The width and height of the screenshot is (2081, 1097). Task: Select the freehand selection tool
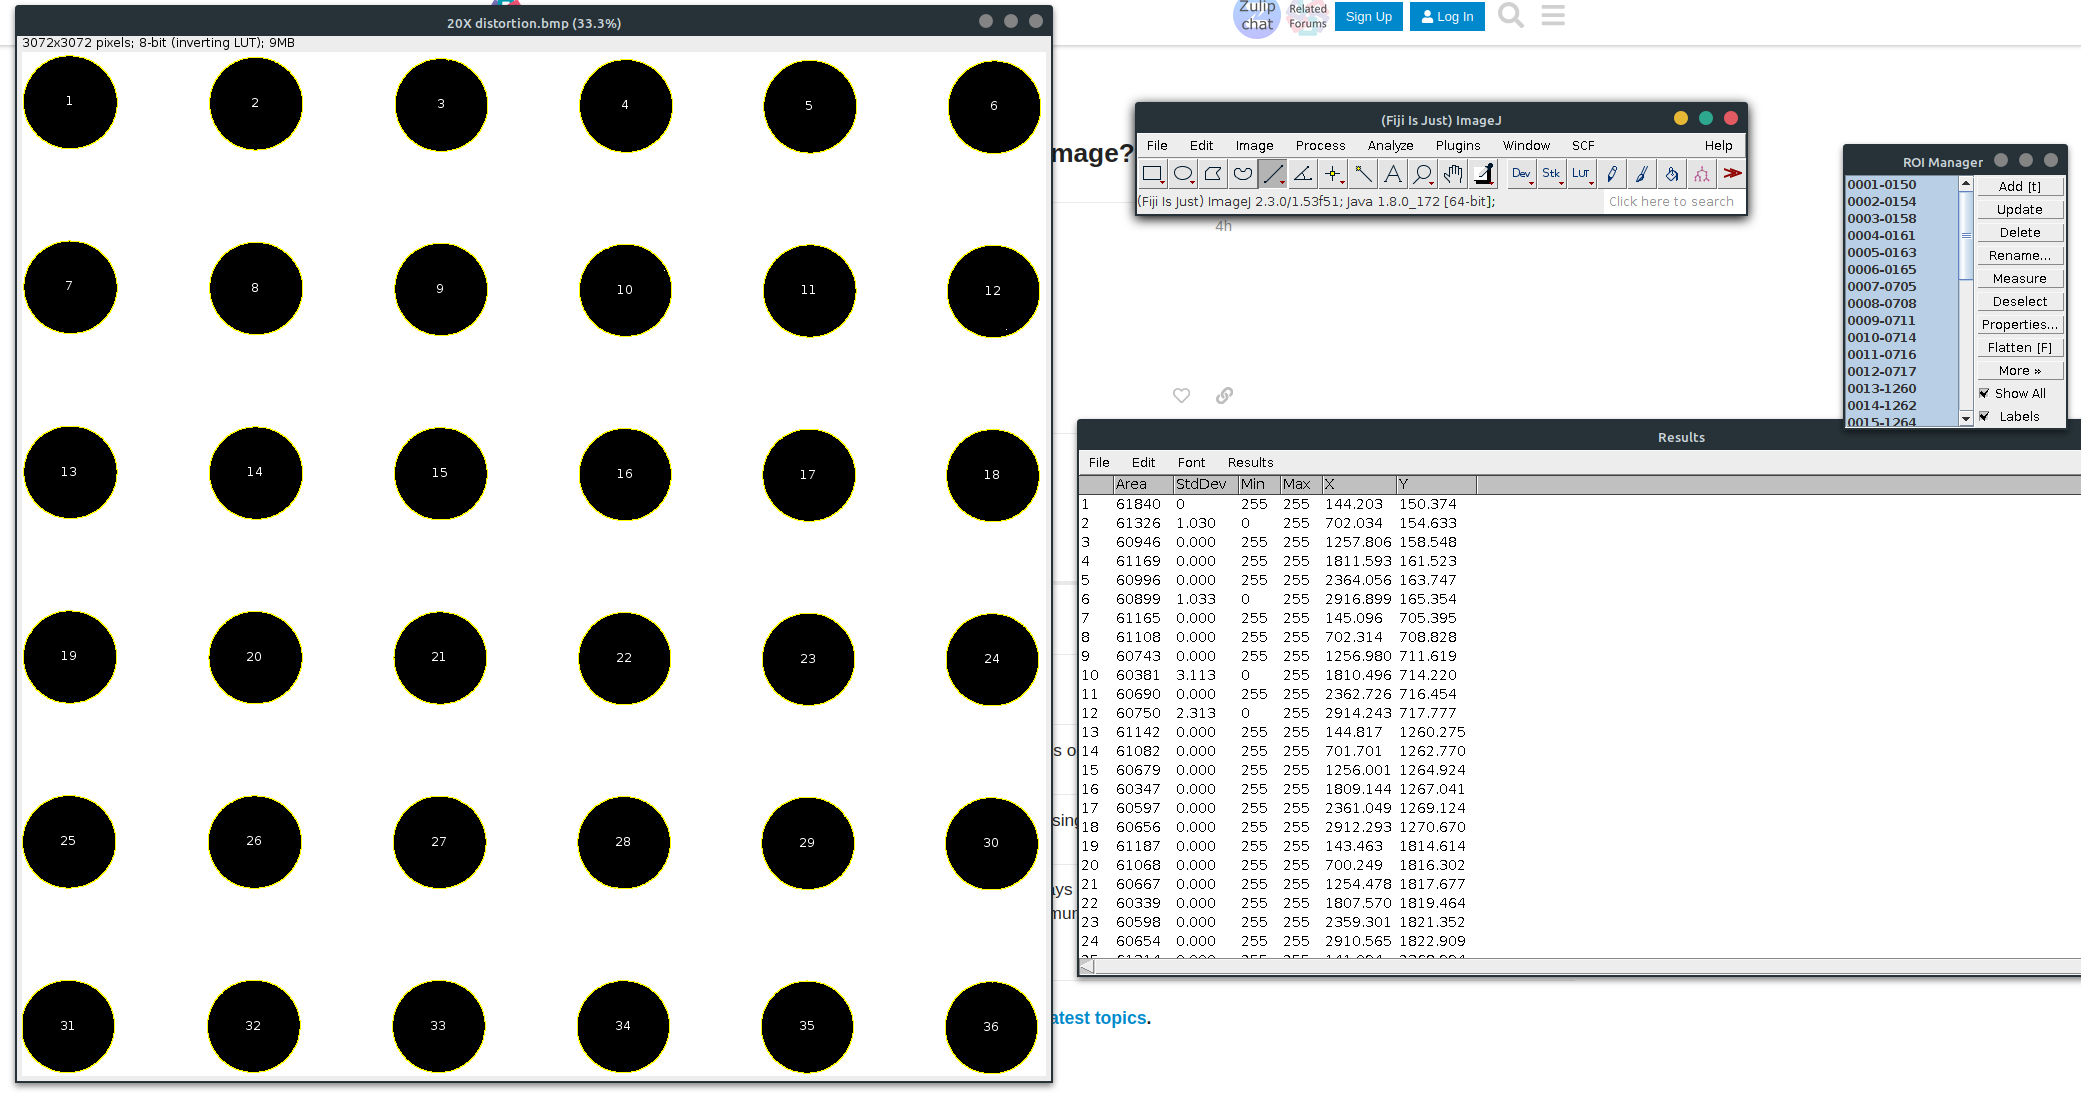[x=1242, y=173]
